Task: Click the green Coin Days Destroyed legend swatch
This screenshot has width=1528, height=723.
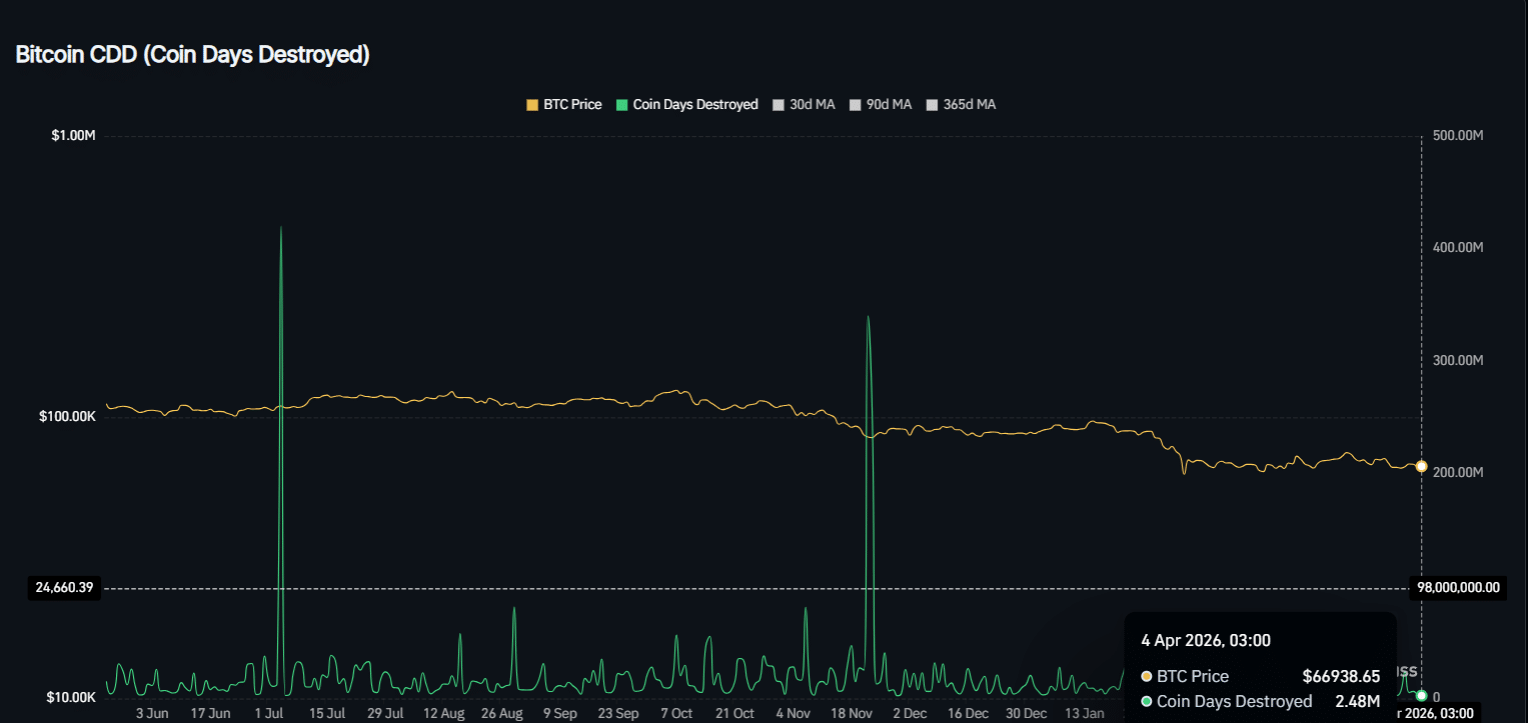Action: (x=622, y=104)
